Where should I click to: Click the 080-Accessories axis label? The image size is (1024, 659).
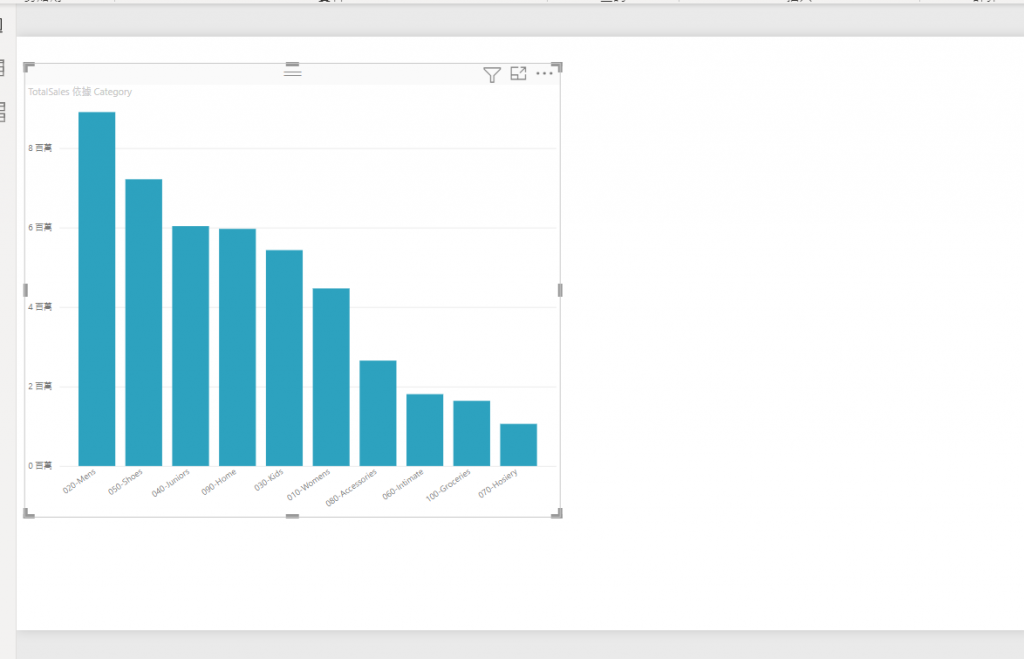tap(351, 488)
